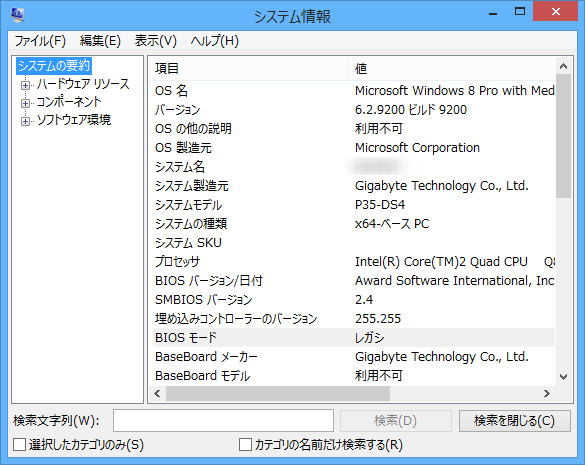Select ハードウェア リソース tree label
The height and width of the screenshot is (465, 585).
click(83, 84)
